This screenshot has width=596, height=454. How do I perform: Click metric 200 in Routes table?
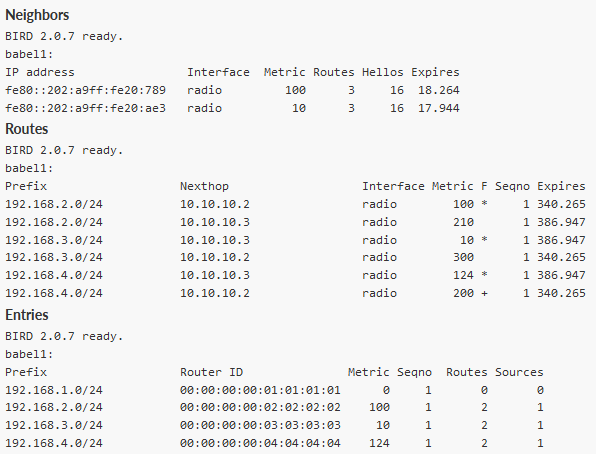(x=463, y=293)
